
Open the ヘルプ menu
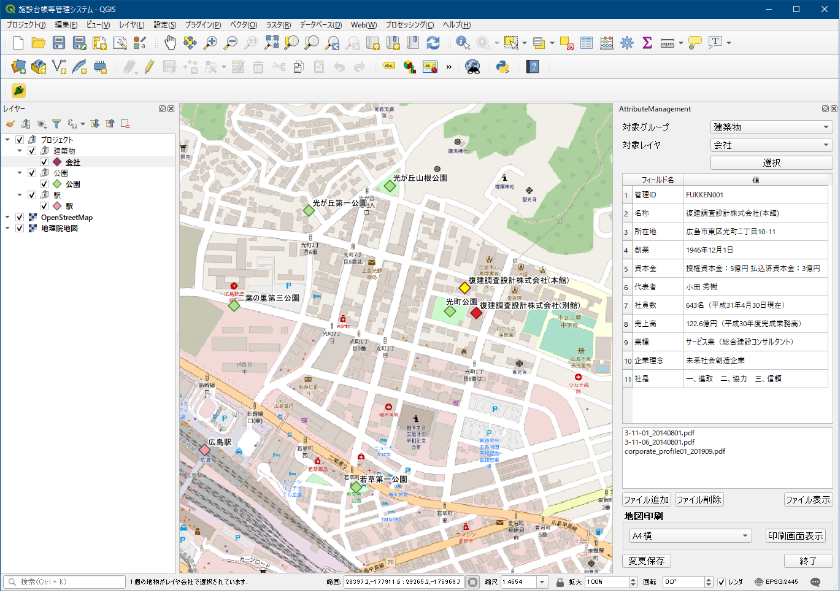pos(457,25)
